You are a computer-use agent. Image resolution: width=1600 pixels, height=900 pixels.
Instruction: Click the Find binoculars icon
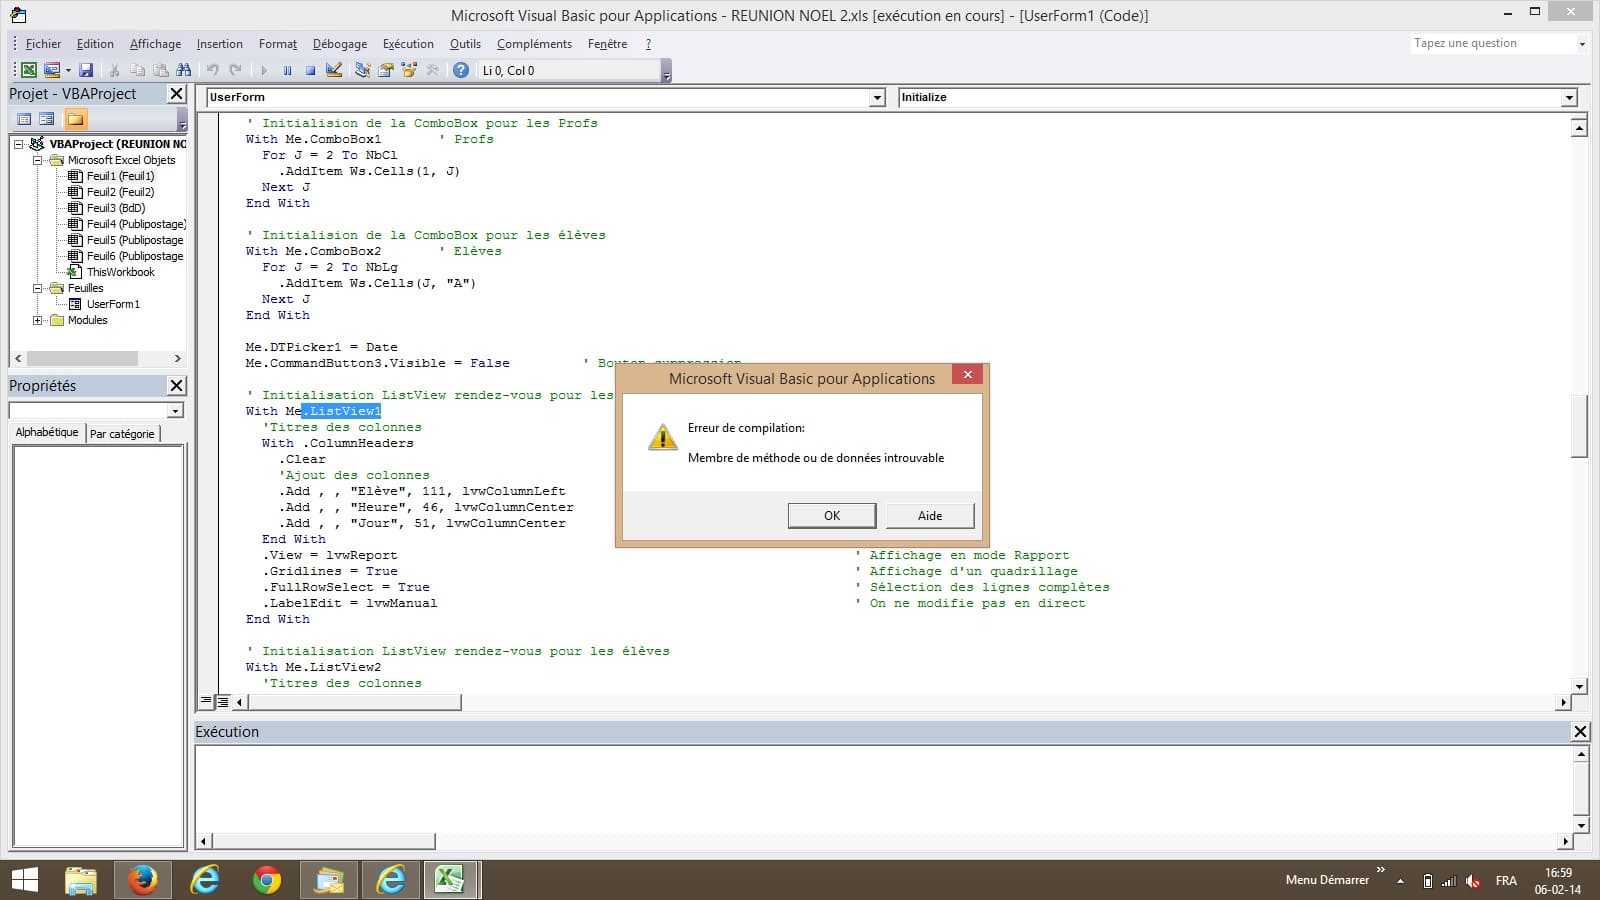[x=183, y=70]
